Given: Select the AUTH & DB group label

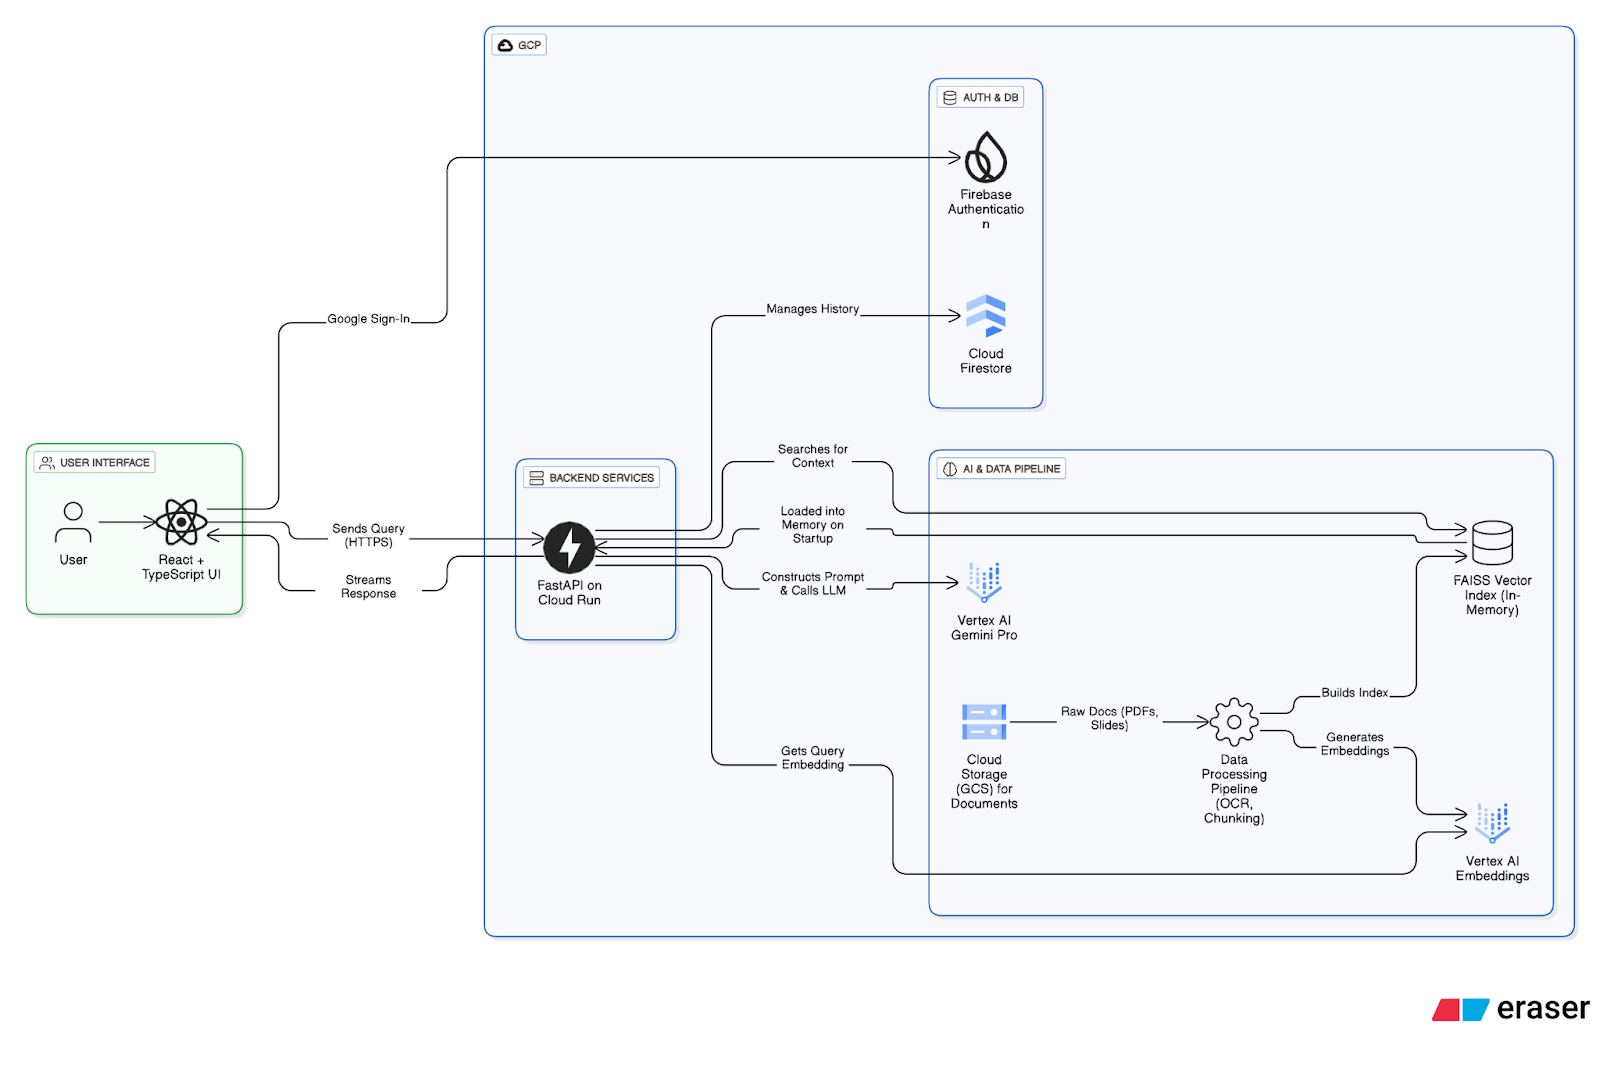Looking at the screenshot, I should click(x=981, y=97).
